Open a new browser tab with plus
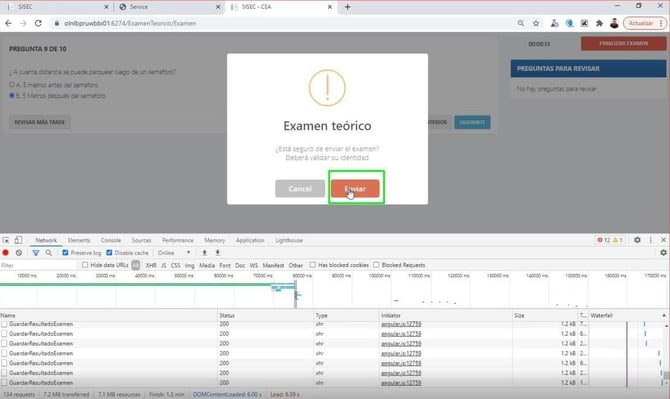 pos(347,7)
